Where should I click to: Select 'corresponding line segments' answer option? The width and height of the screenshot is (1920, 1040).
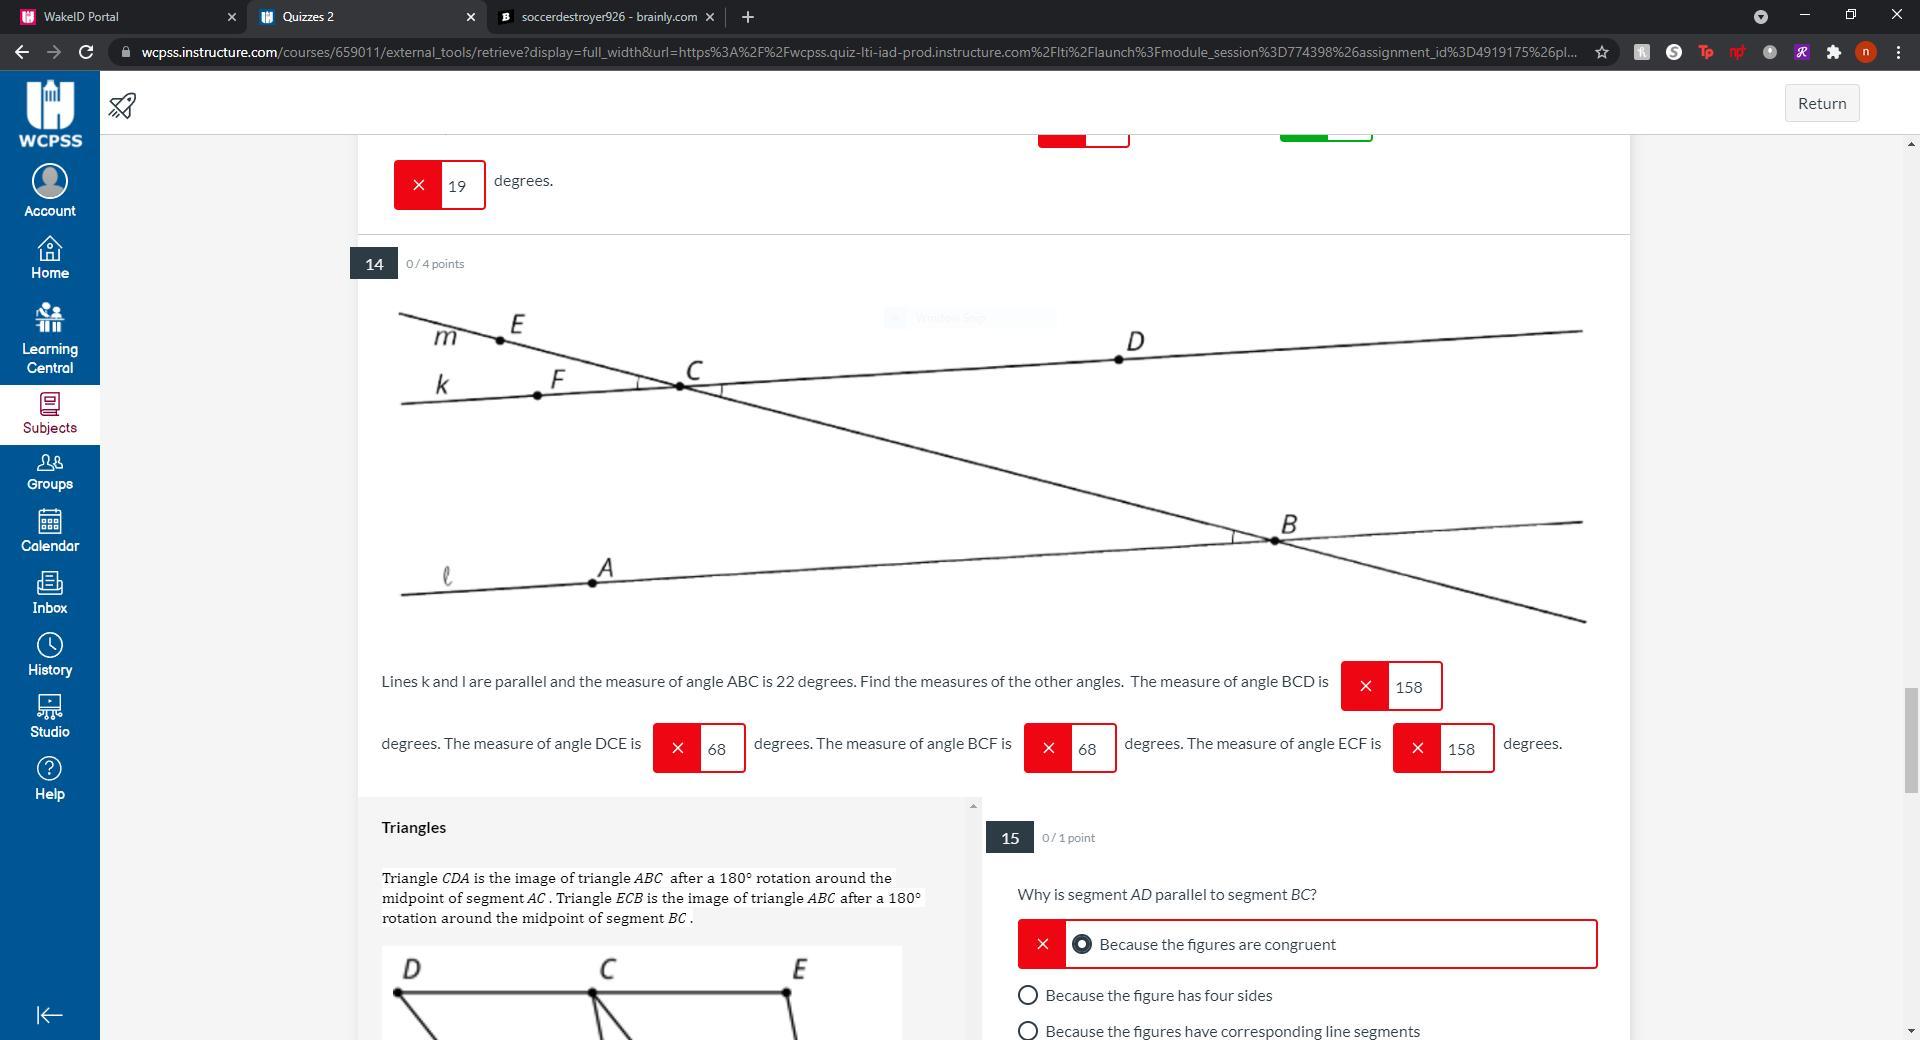1218,1031
